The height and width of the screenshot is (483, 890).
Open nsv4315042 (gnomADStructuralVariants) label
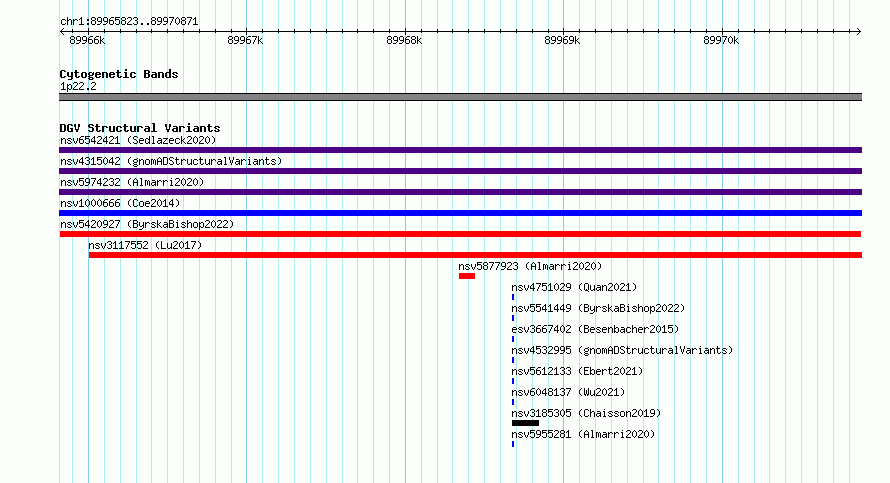click(171, 161)
